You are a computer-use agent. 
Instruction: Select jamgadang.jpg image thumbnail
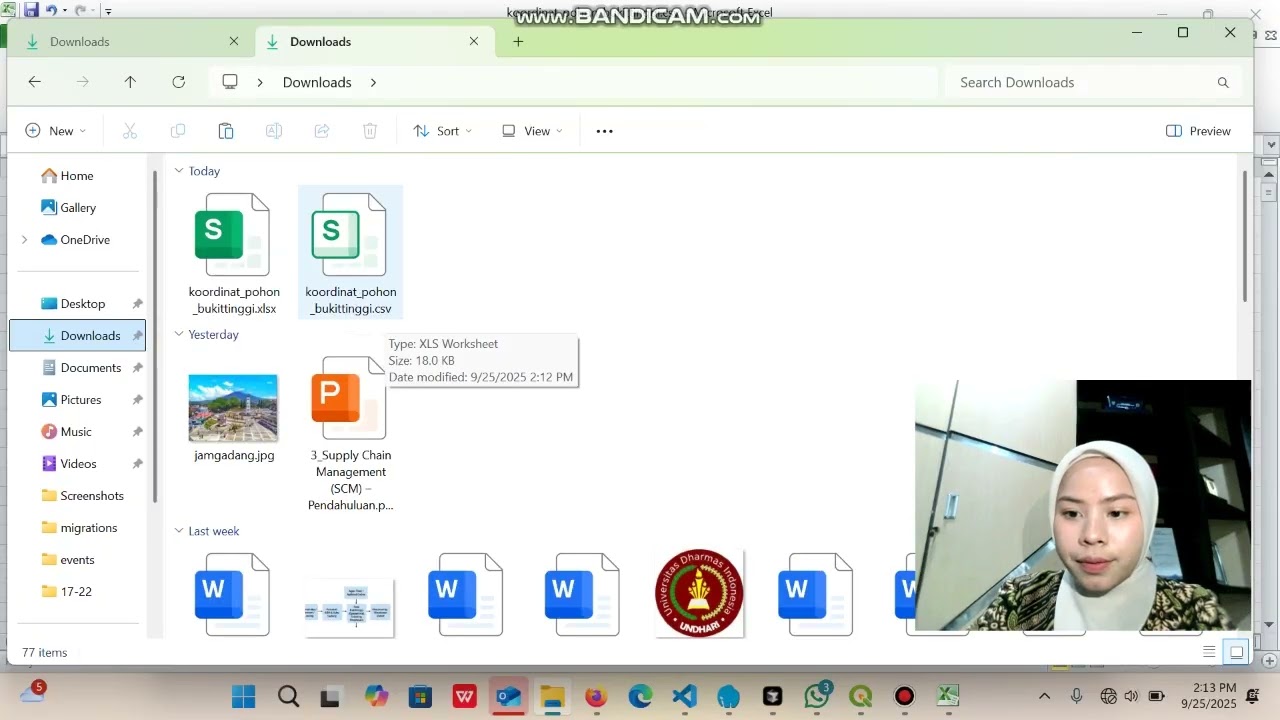(x=233, y=408)
